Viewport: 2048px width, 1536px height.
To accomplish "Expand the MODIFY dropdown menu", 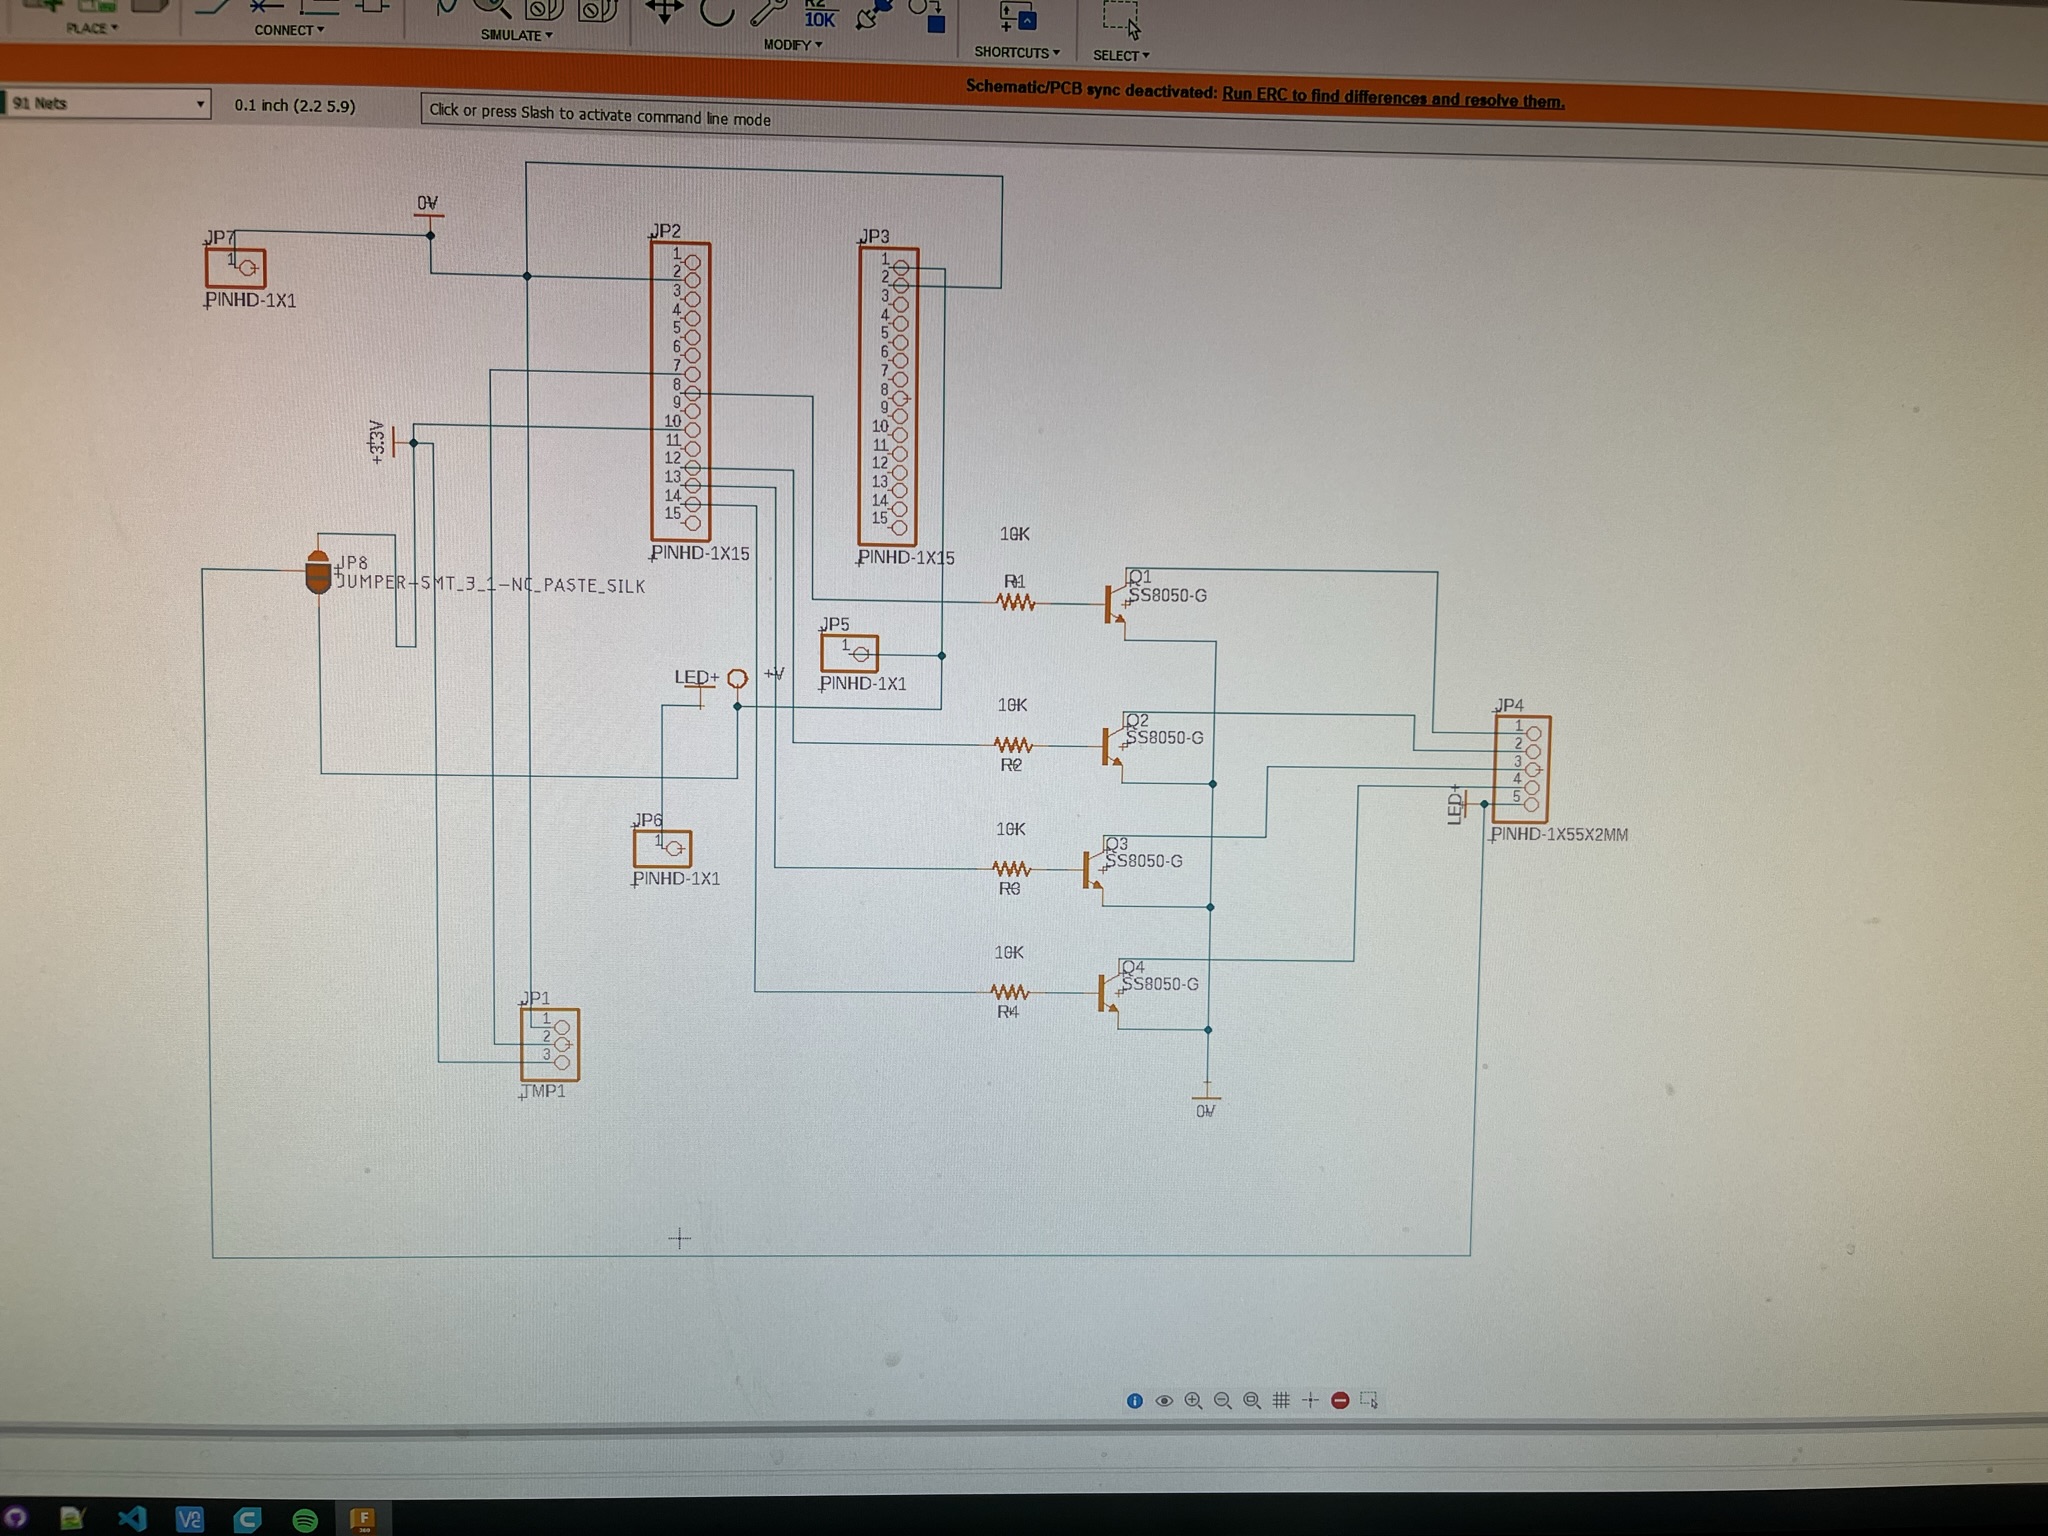I will pos(793,45).
